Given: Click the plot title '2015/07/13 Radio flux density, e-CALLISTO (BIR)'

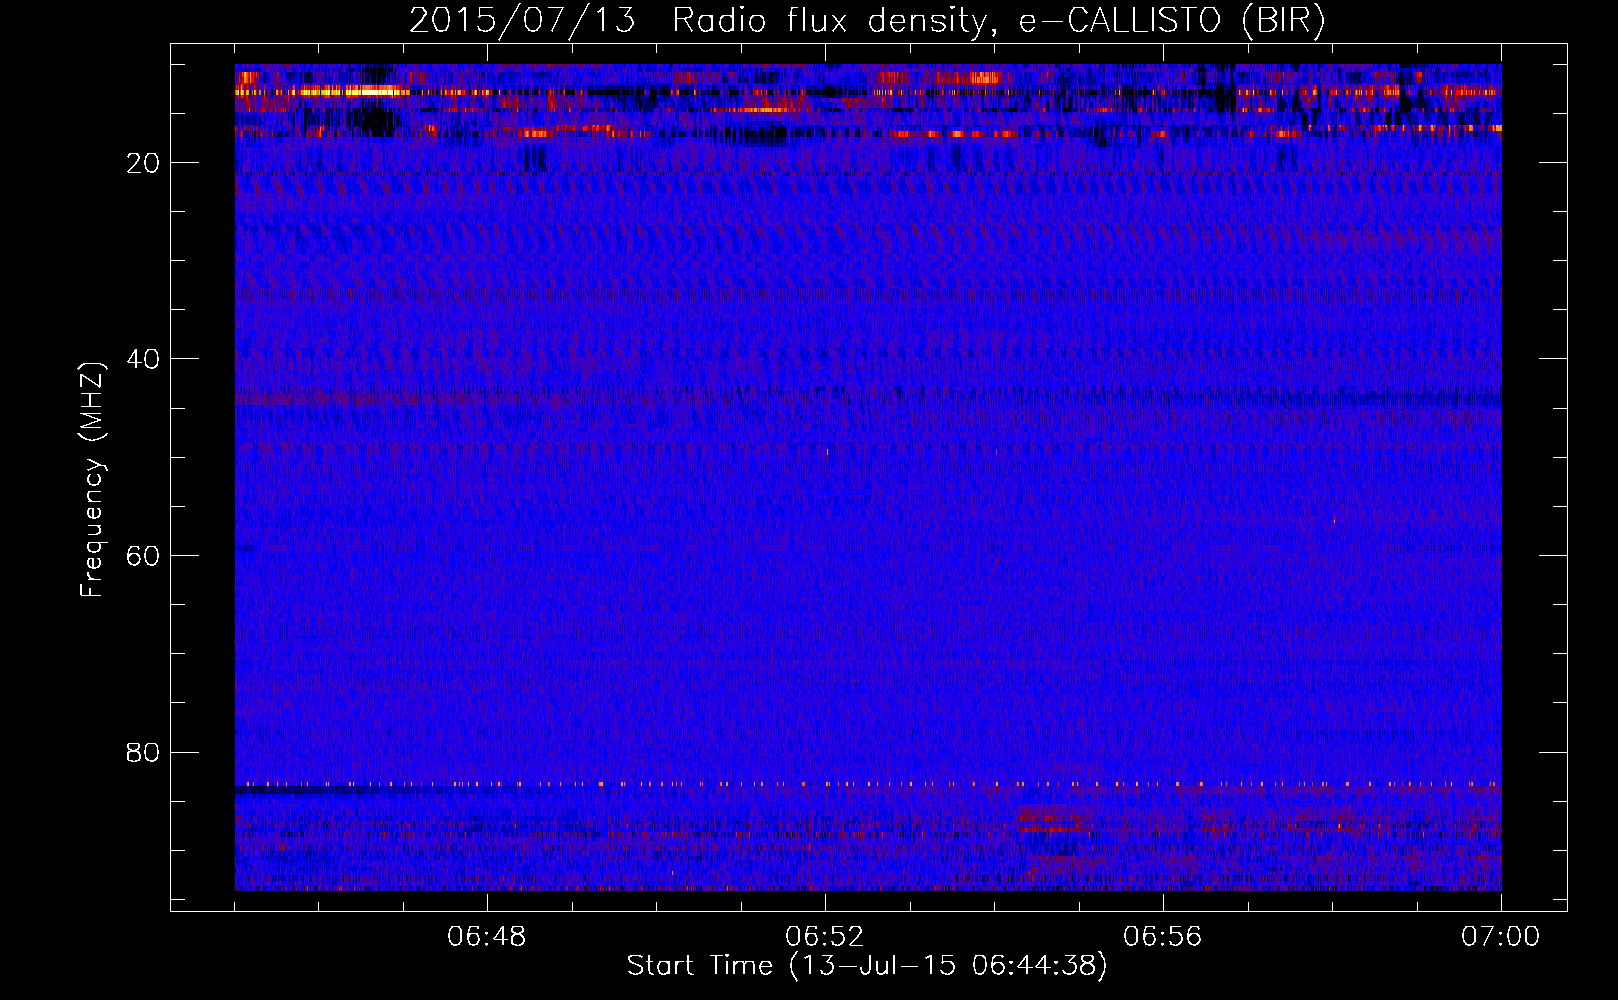Looking at the screenshot, I should pos(867,20).
